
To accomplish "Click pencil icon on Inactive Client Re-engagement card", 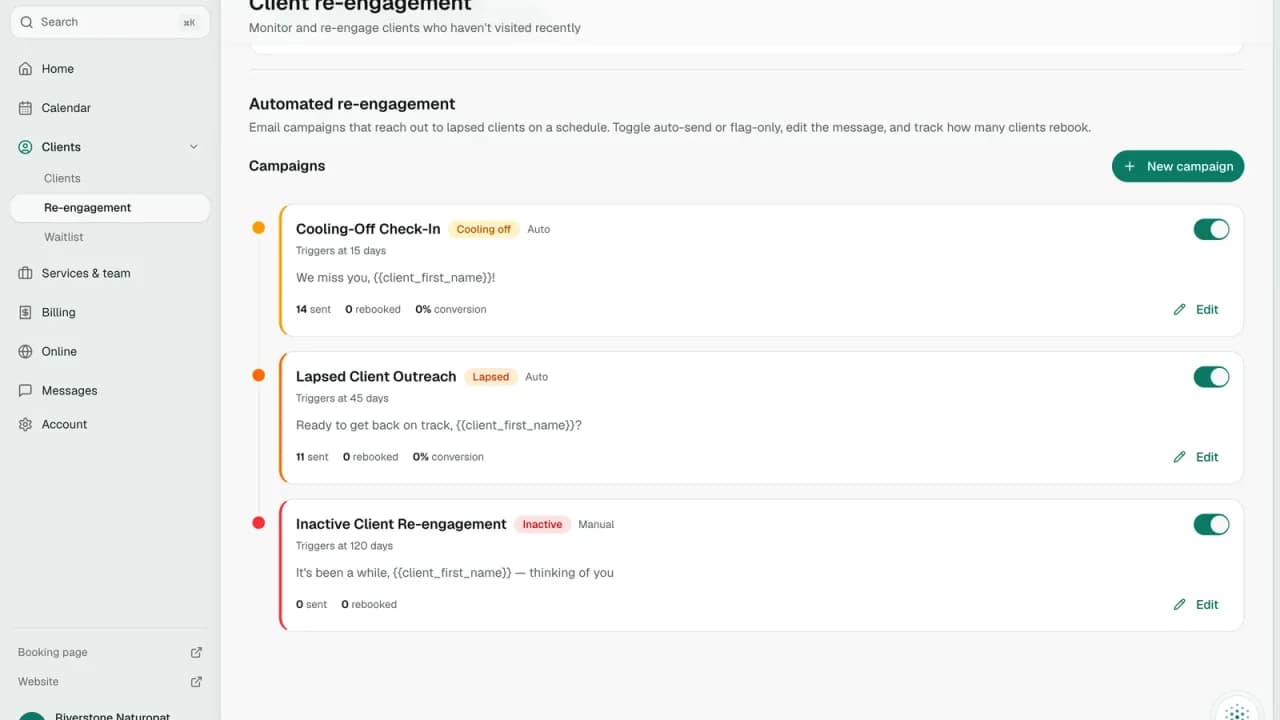I will pos(1179,605).
